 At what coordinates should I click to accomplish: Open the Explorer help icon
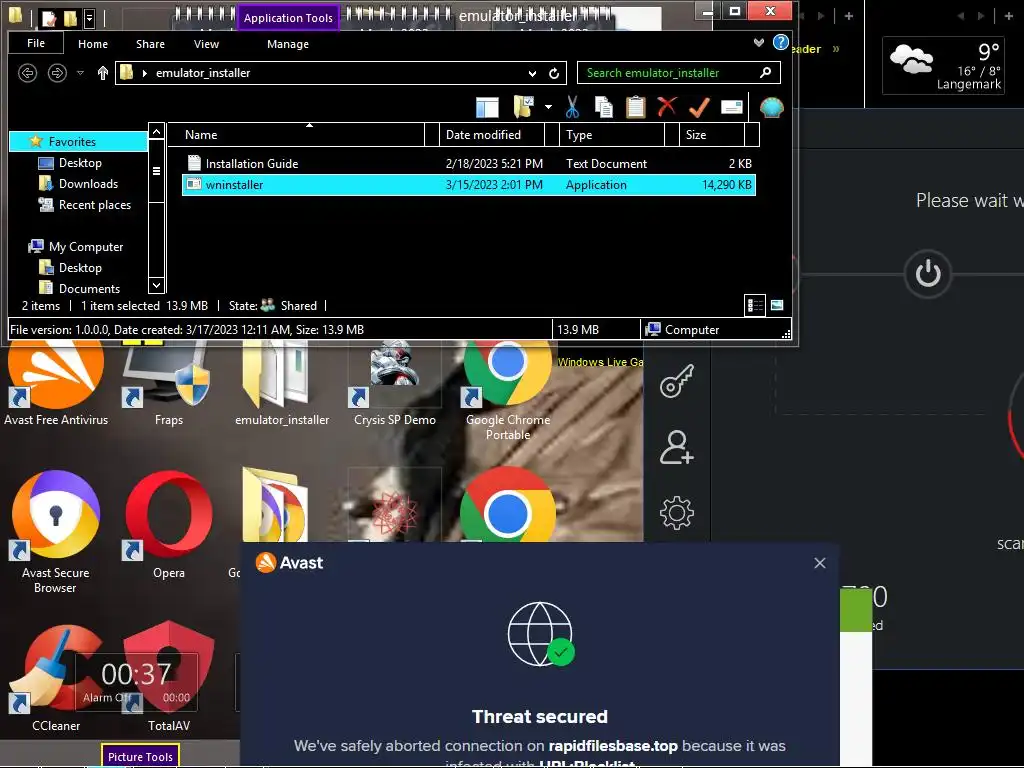[x=780, y=42]
